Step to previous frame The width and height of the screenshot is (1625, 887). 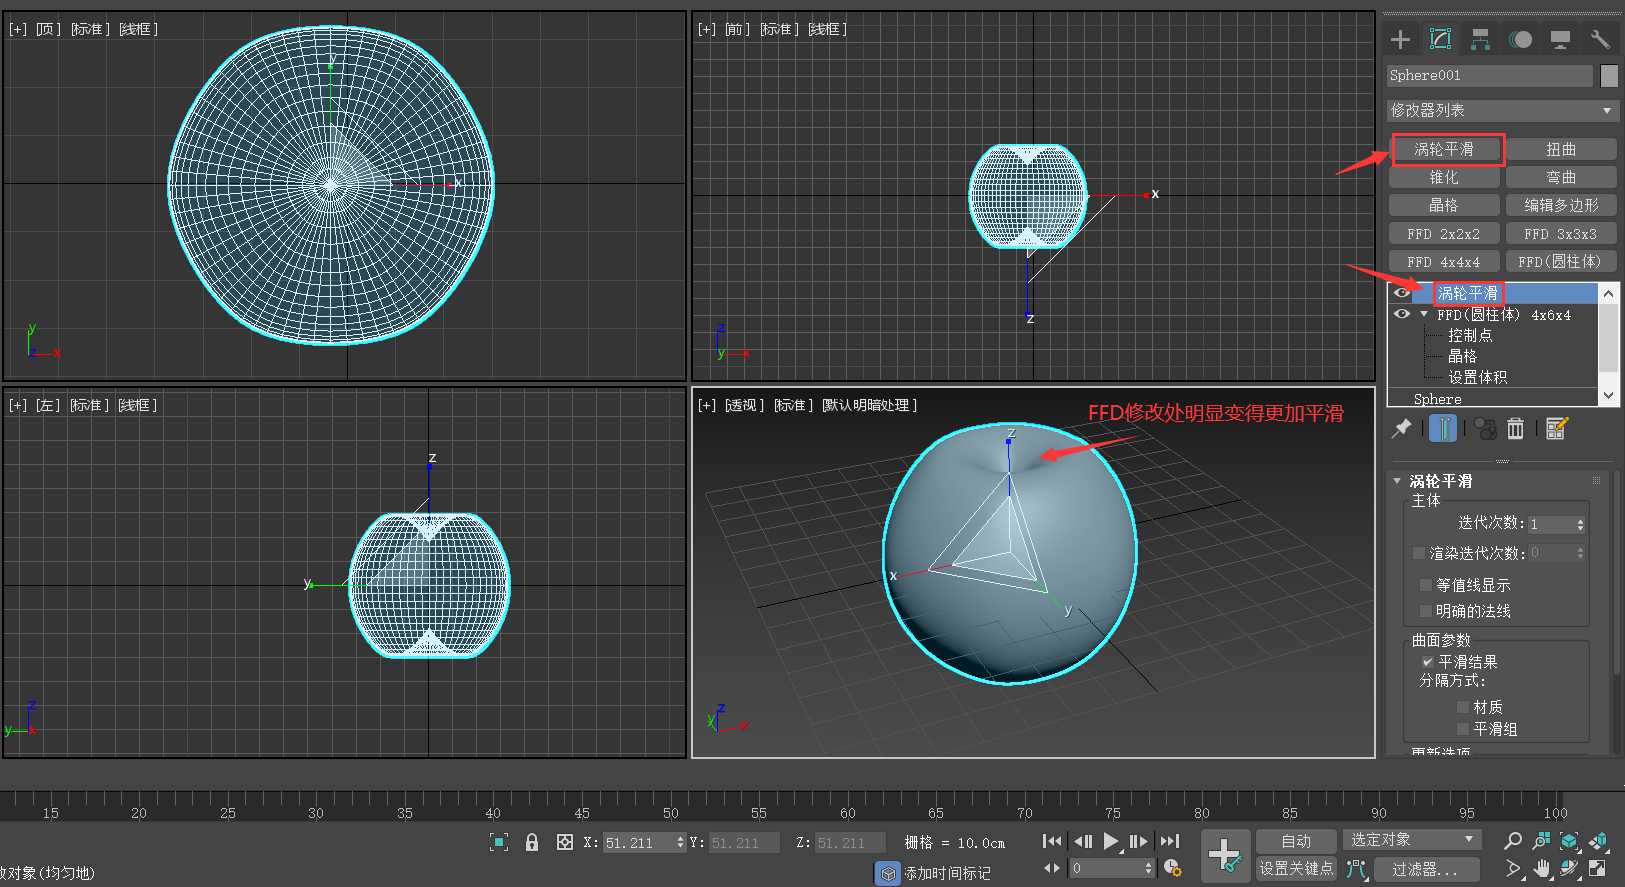coord(1082,841)
